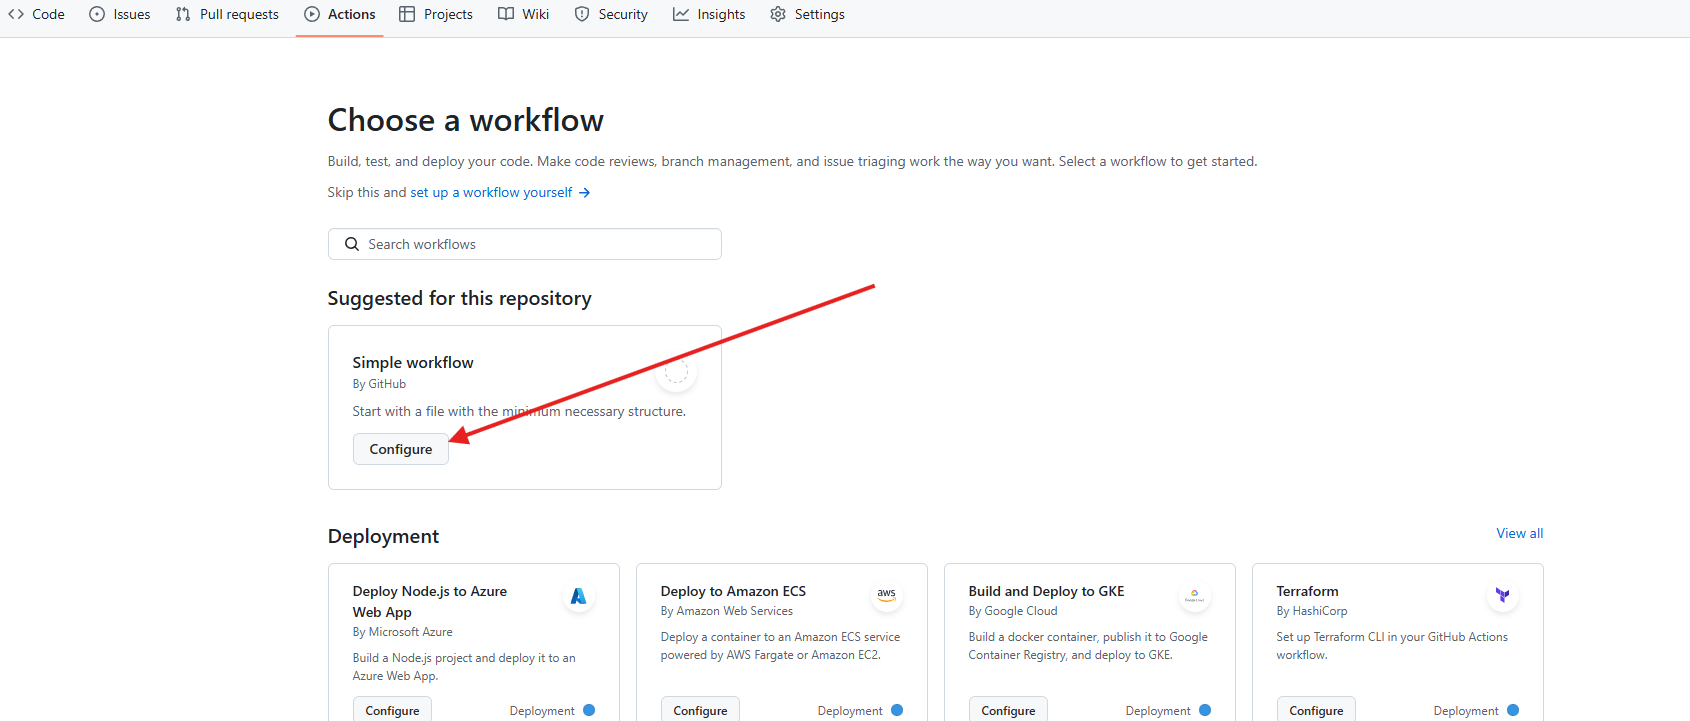Open repository Settings tab

click(808, 14)
